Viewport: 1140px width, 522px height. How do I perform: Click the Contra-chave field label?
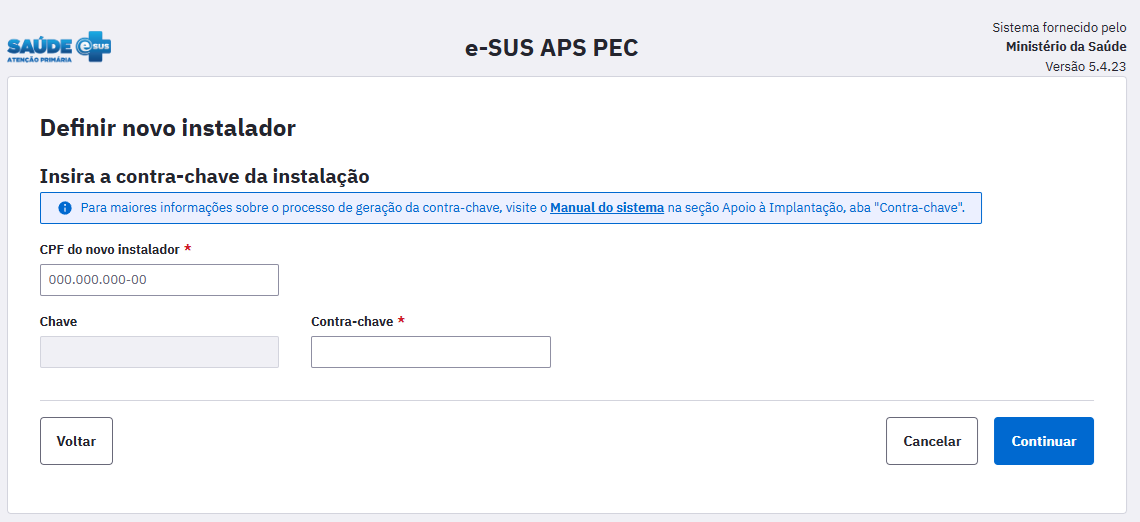click(352, 322)
